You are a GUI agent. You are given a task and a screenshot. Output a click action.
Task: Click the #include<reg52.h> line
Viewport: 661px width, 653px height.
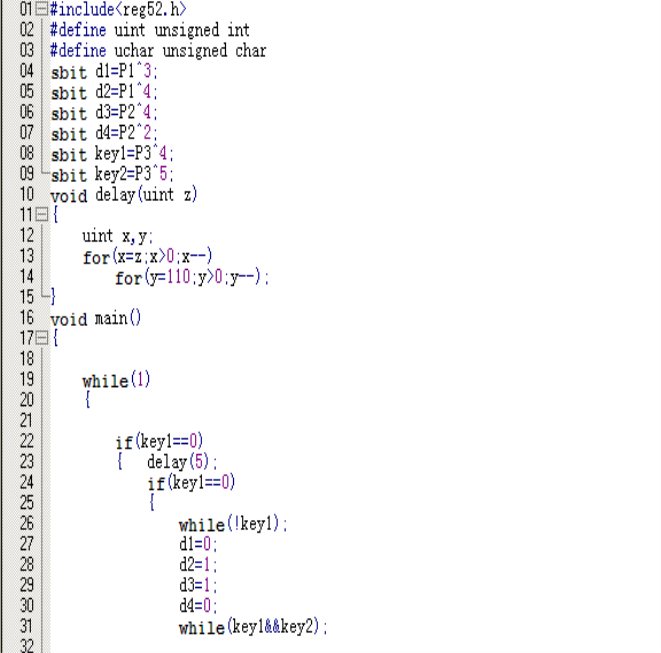click(118, 9)
